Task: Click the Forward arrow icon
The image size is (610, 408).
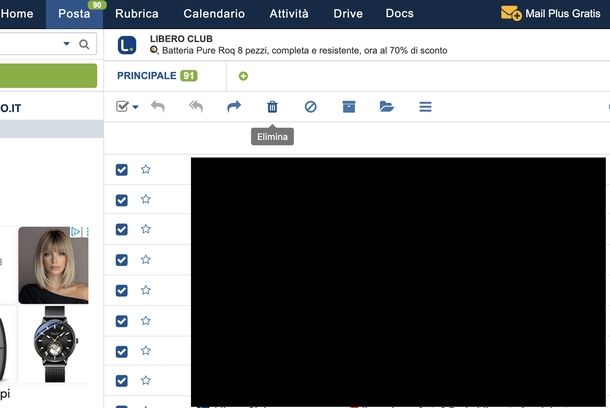Action: pyautogui.click(x=234, y=106)
